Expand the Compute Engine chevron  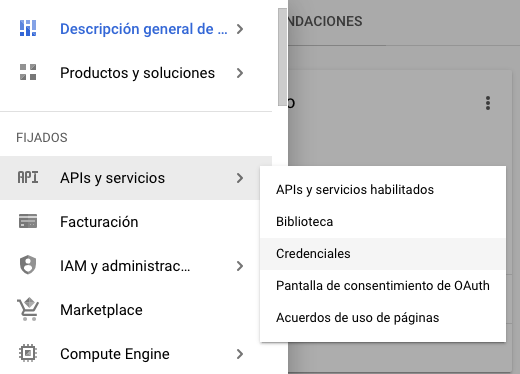240,354
